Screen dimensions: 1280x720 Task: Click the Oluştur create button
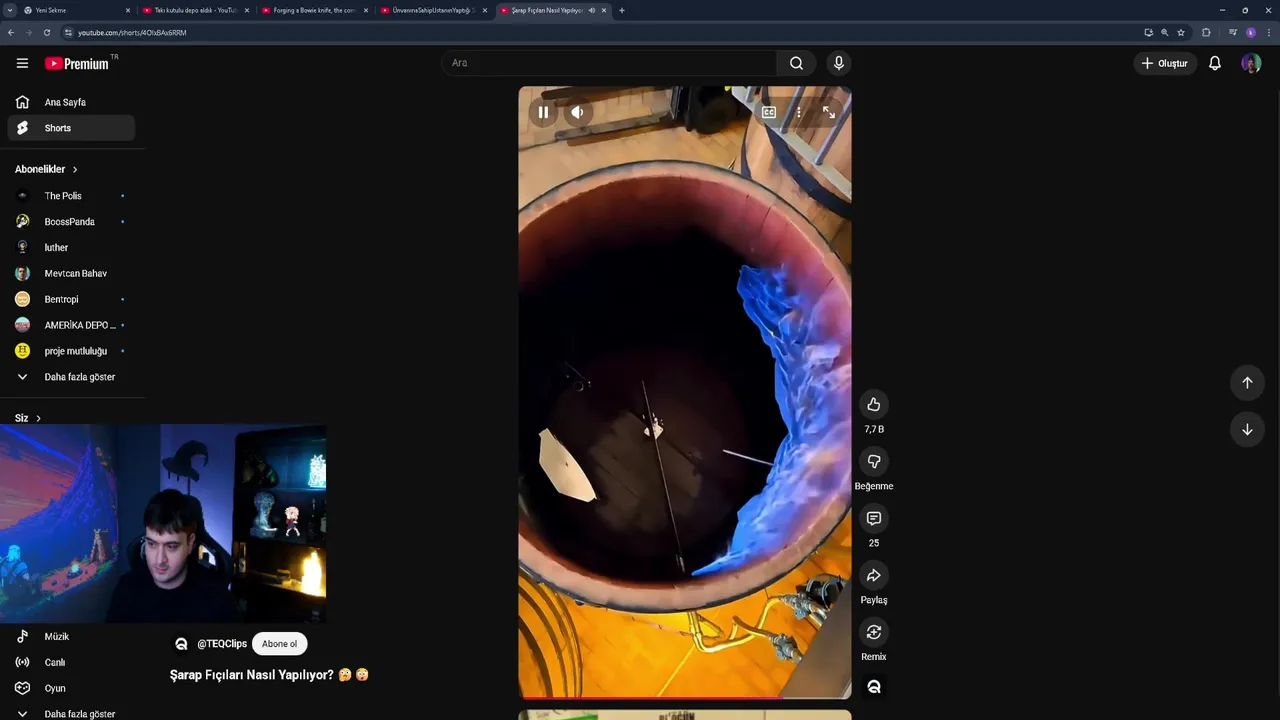point(1165,63)
